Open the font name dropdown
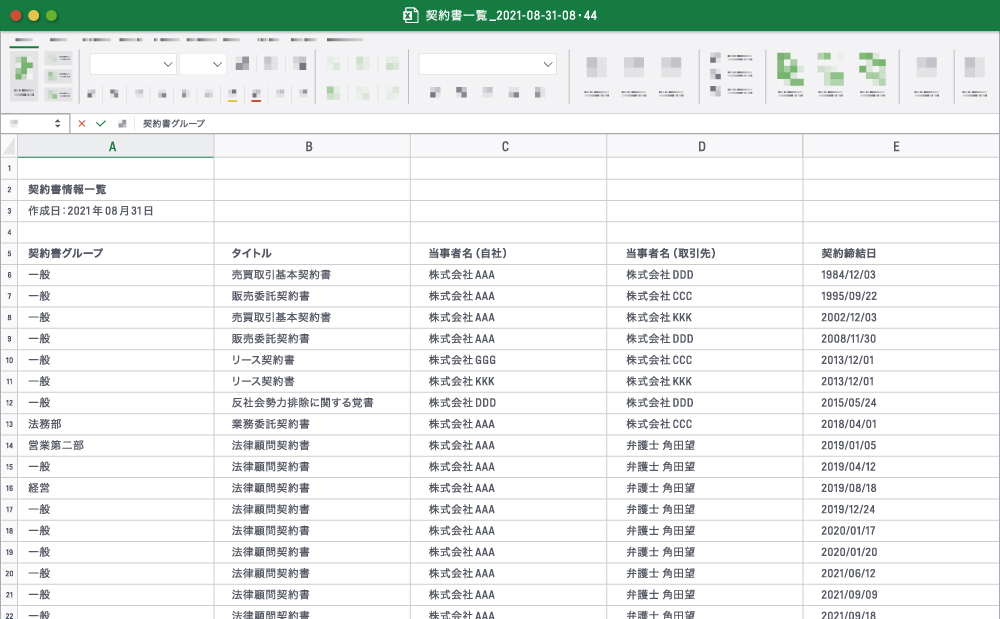1000x619 pixels. 167,64
